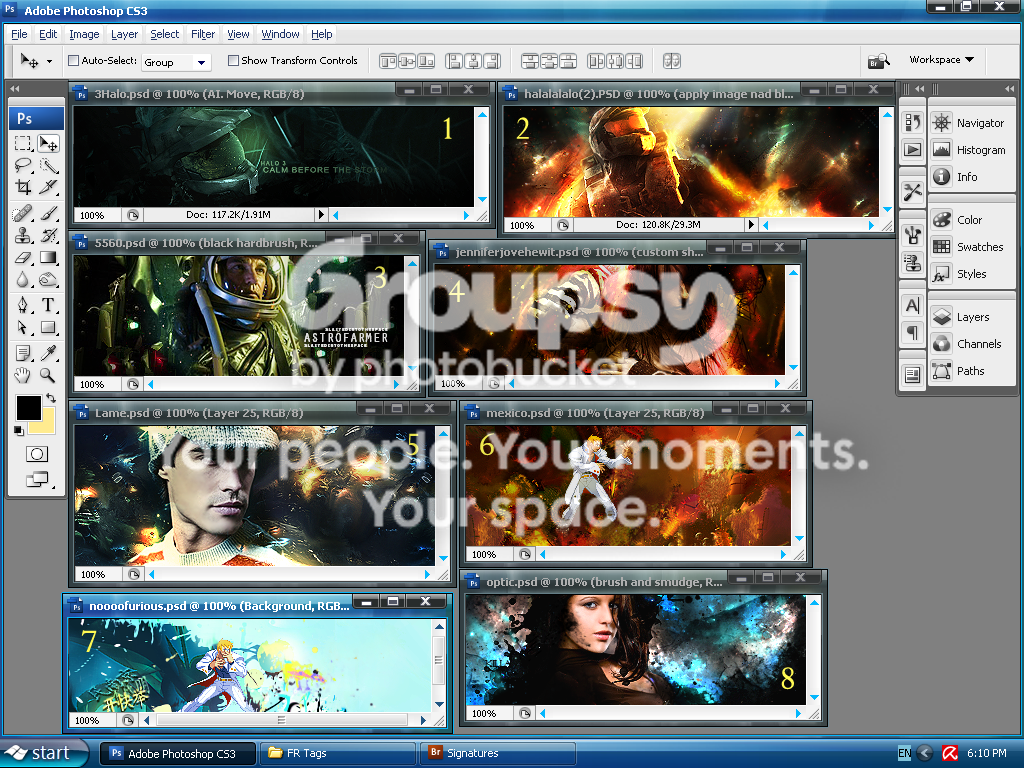Open the Windows start menu
The height and width of the screenshot is (768, 1024).
click(43, 753)
